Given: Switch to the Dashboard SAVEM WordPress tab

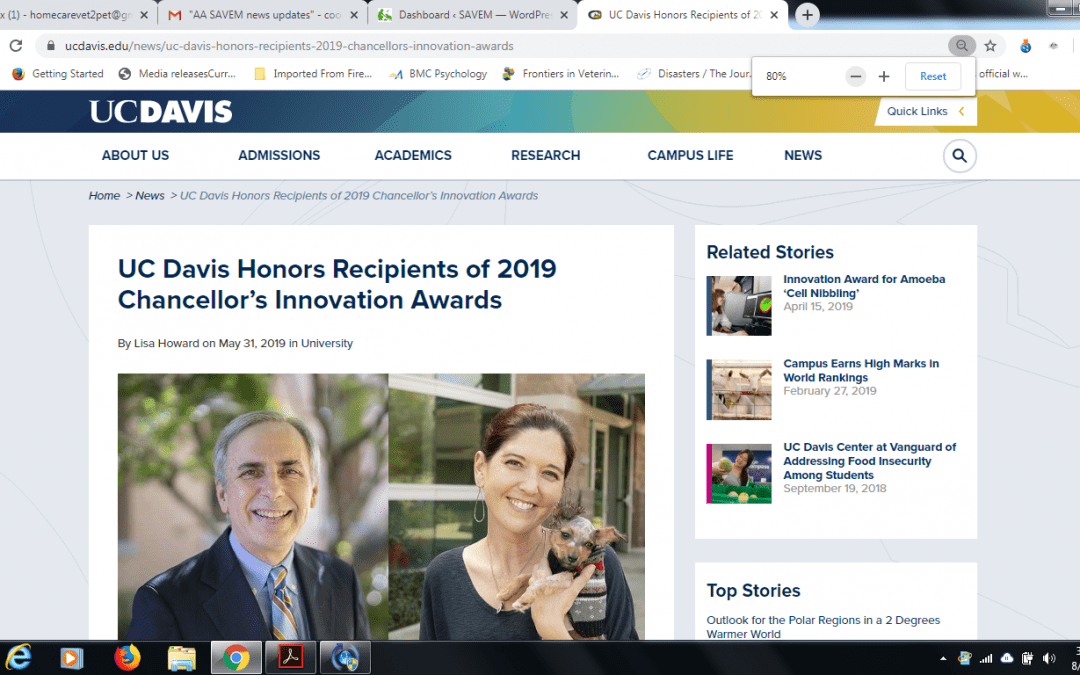Looking at the screenshot, I should click(468, 15).
